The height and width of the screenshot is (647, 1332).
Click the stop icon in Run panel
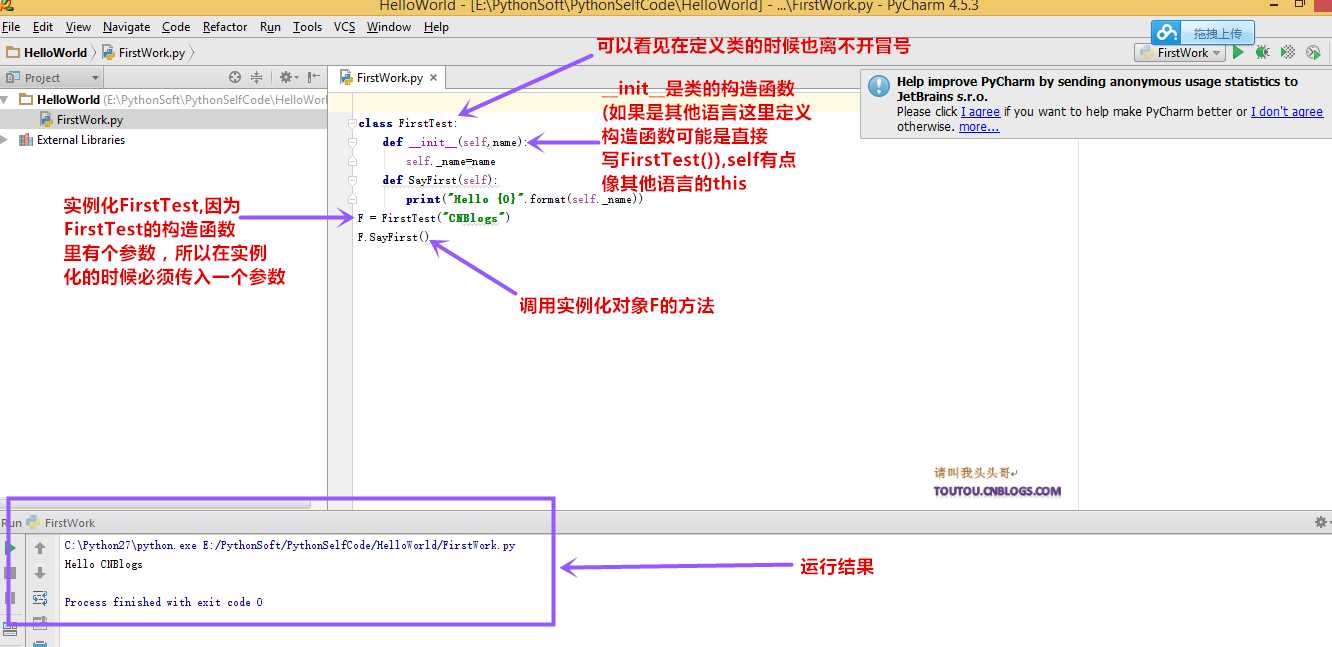click(x=10, y=573)
